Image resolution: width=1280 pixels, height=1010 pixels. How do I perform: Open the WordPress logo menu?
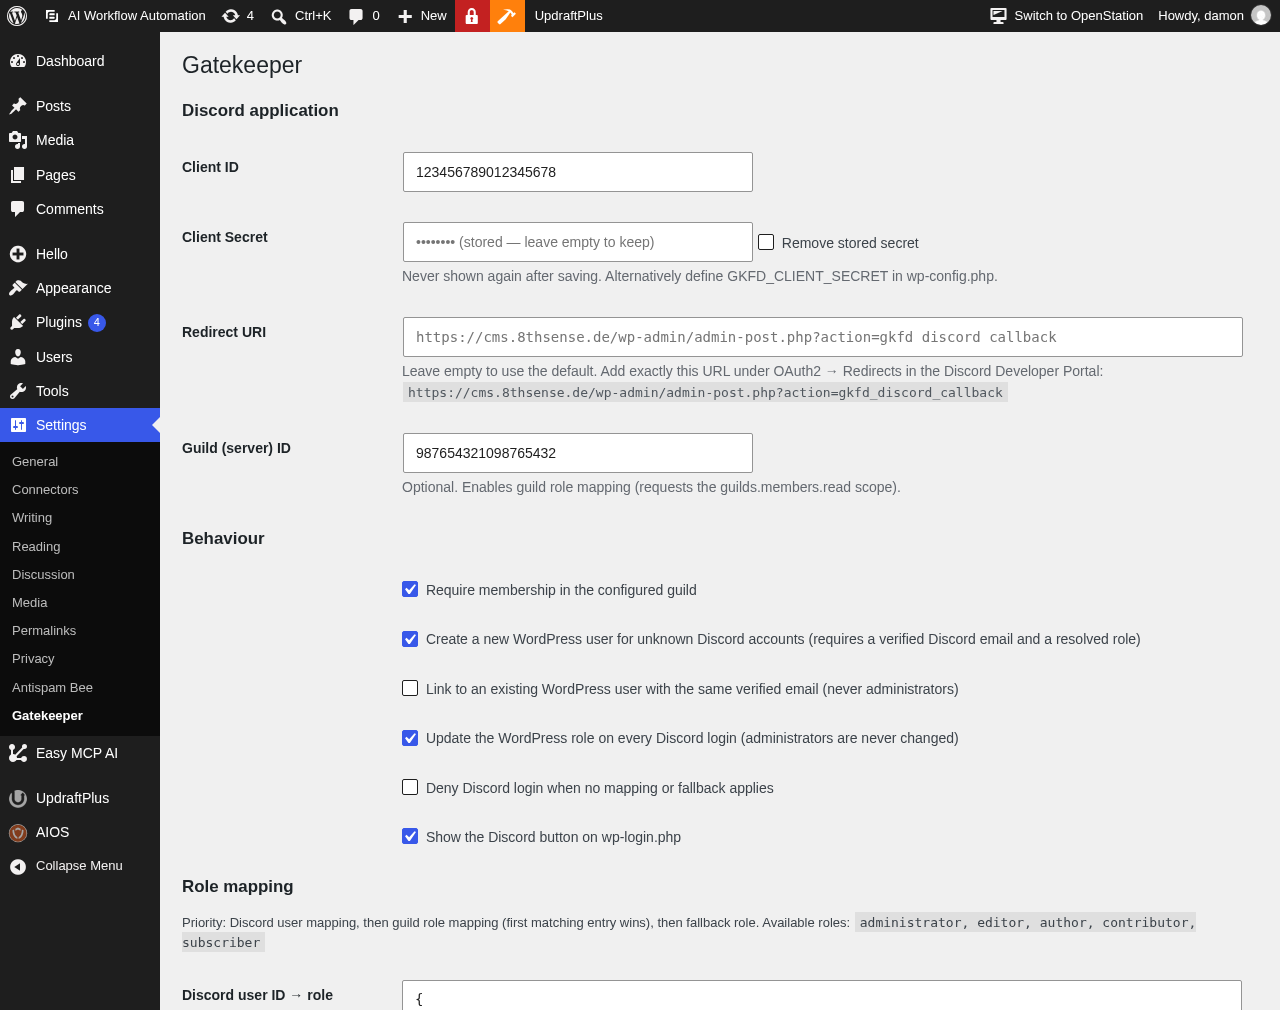point(17,16)
